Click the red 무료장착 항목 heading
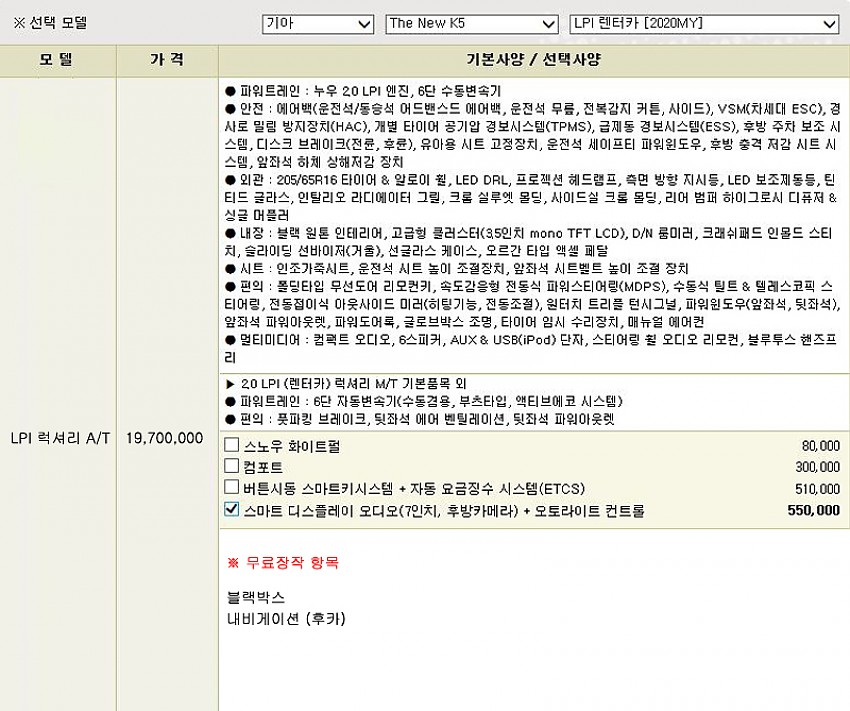 click(283, 563)
